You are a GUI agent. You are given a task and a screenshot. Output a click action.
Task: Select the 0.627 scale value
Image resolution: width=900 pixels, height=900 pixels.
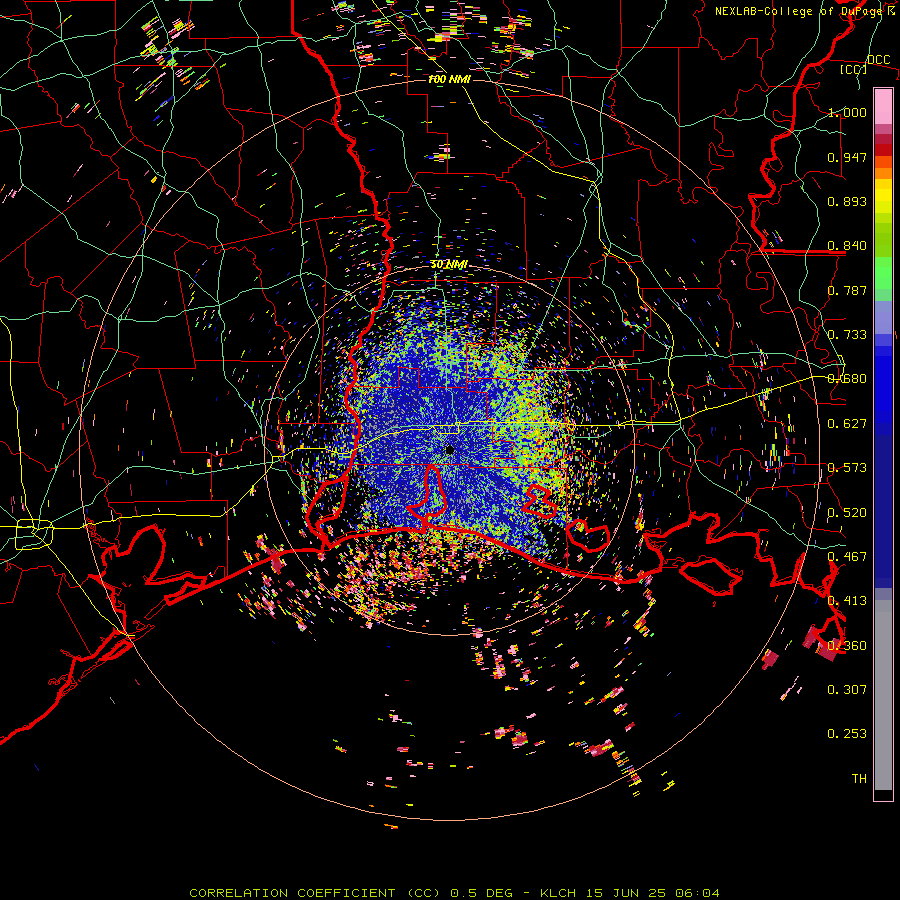tap(847, 424)
